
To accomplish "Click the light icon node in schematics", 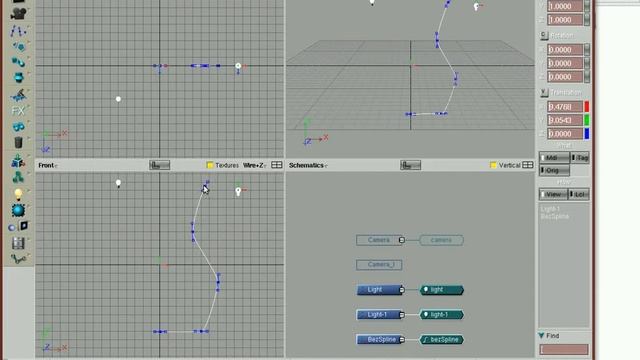I will point(442,290).
